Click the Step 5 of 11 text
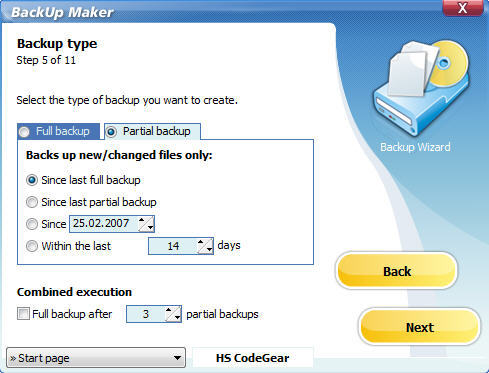The height and width of the screenshot is (373, 489). [x=46, y=60]
